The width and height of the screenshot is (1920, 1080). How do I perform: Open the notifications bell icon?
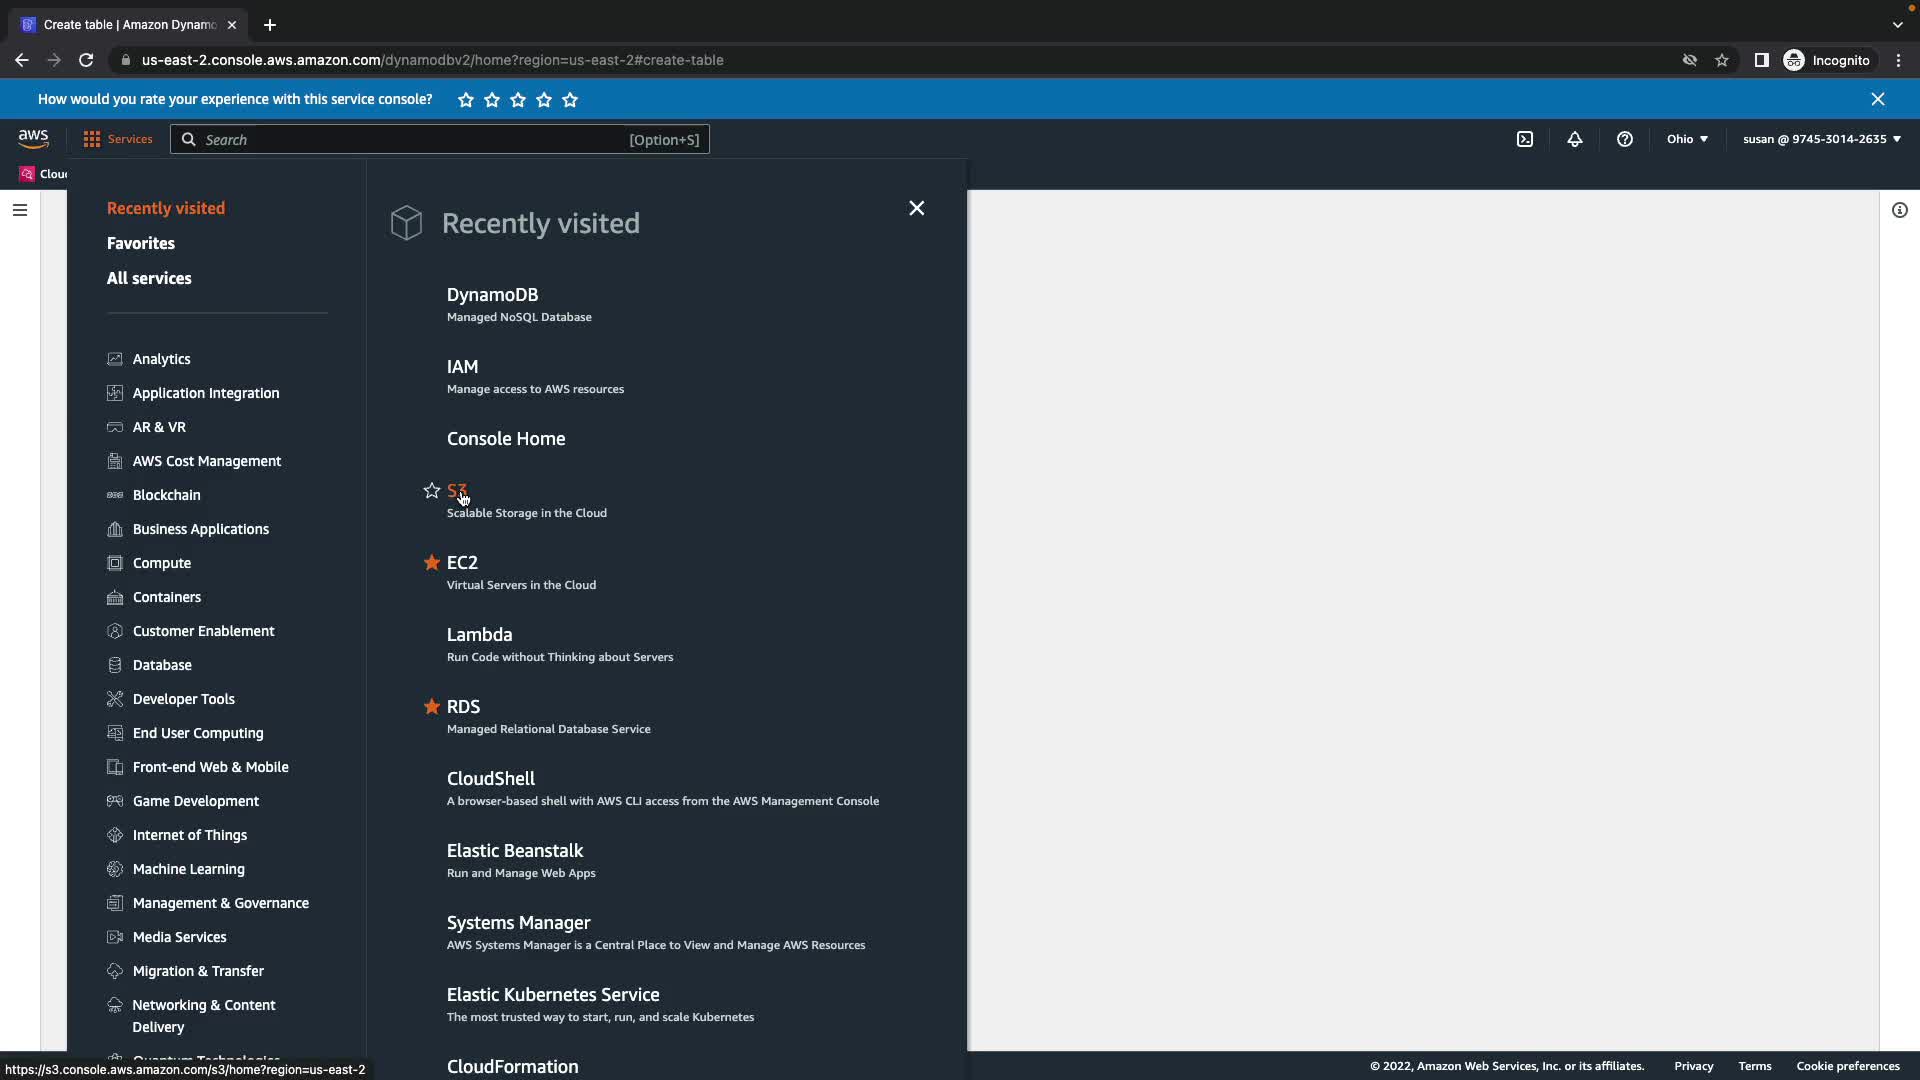[1574, 139]
